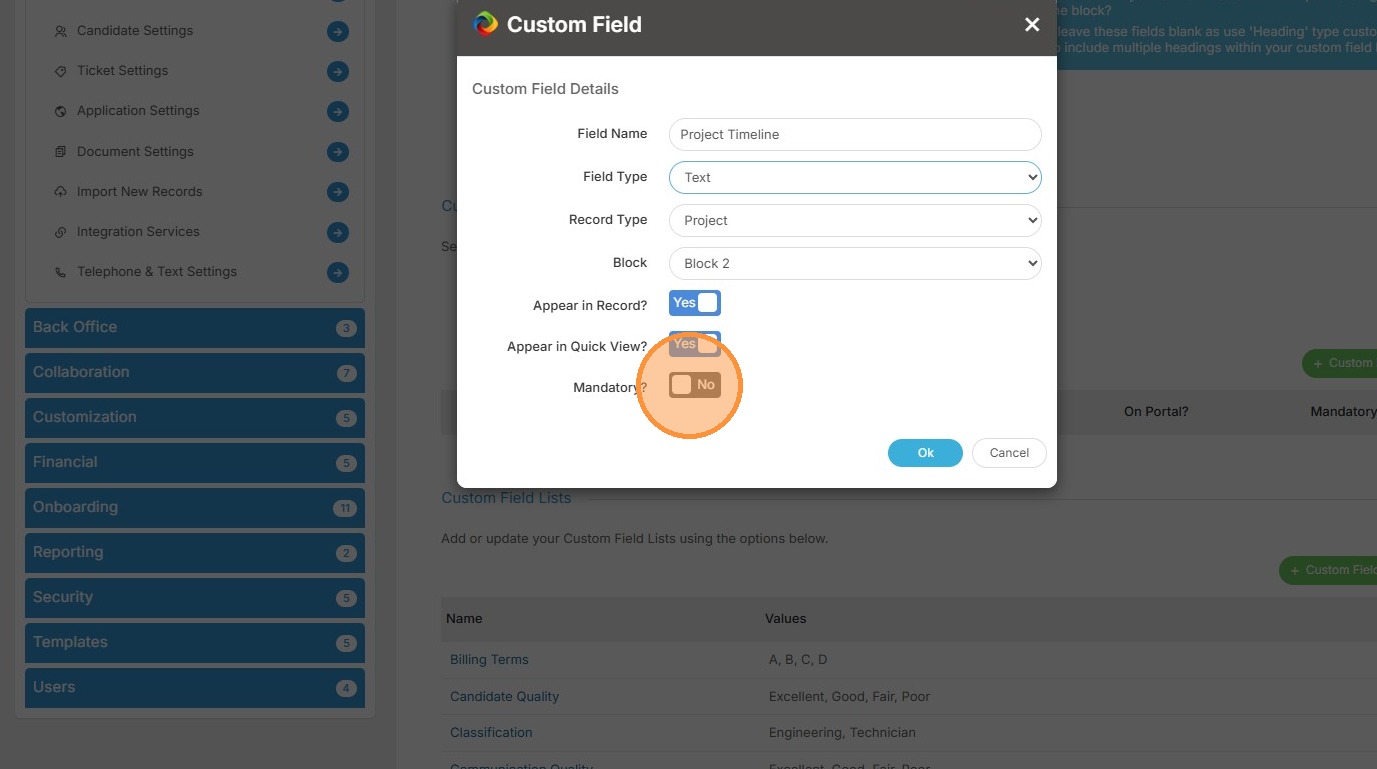
Task: Toggle the Appear in Record switch
Action: [x=695, y=303]
